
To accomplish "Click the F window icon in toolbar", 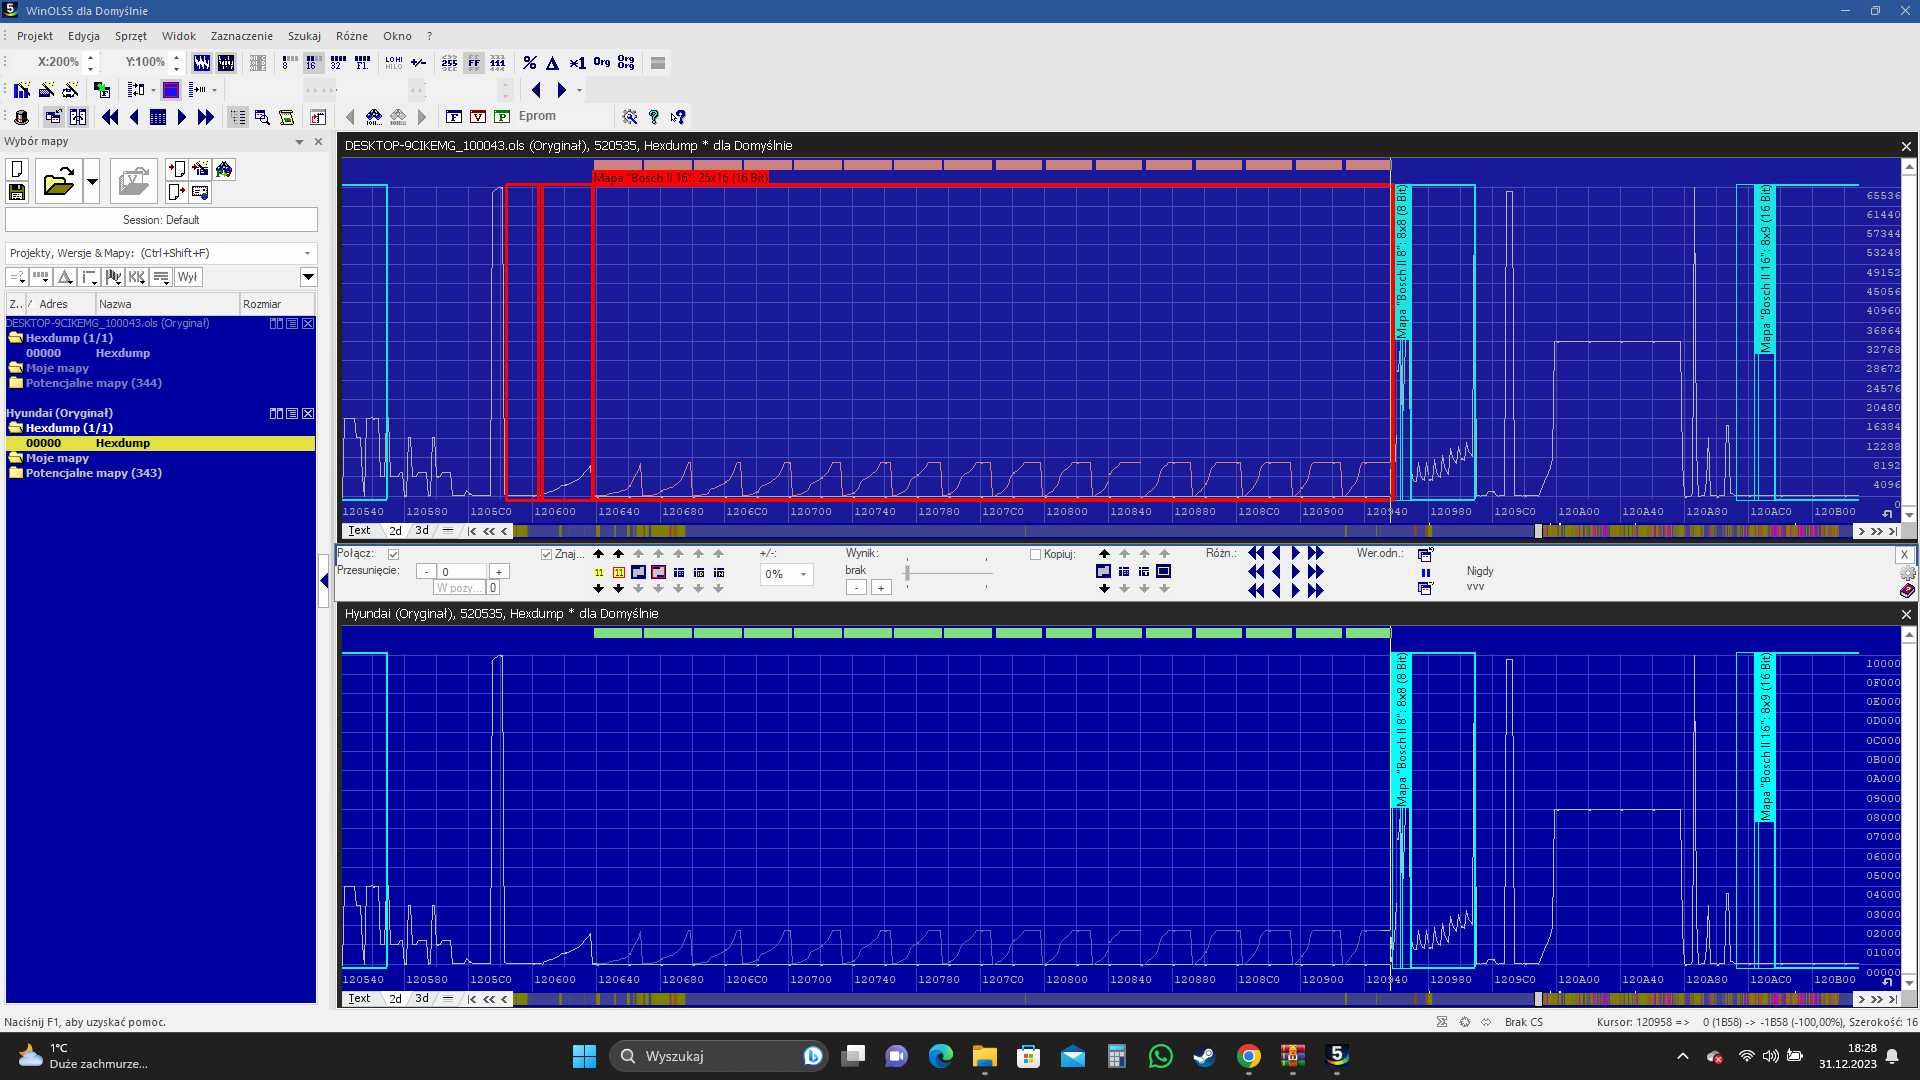I will (x=454, y=117).
